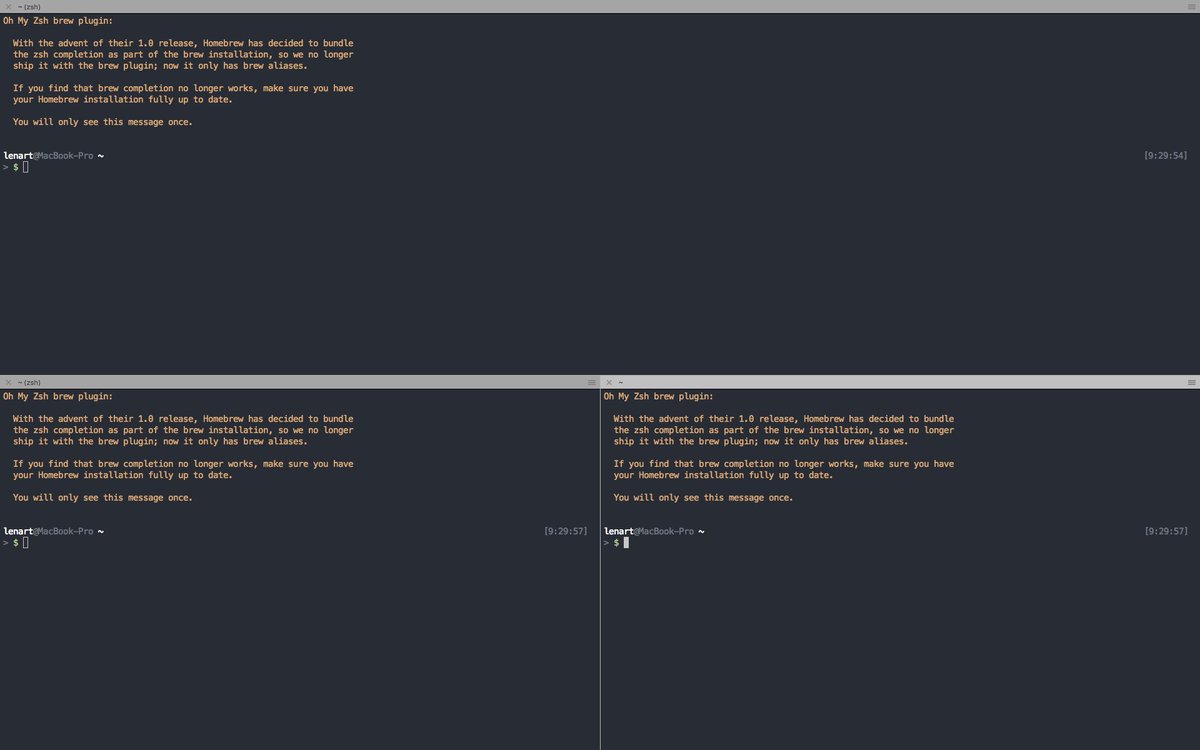Open the hamburger menu of the bottom-right pane
The width and height of the screenshot is (1200, 750).
click(x=1191, y=382)
